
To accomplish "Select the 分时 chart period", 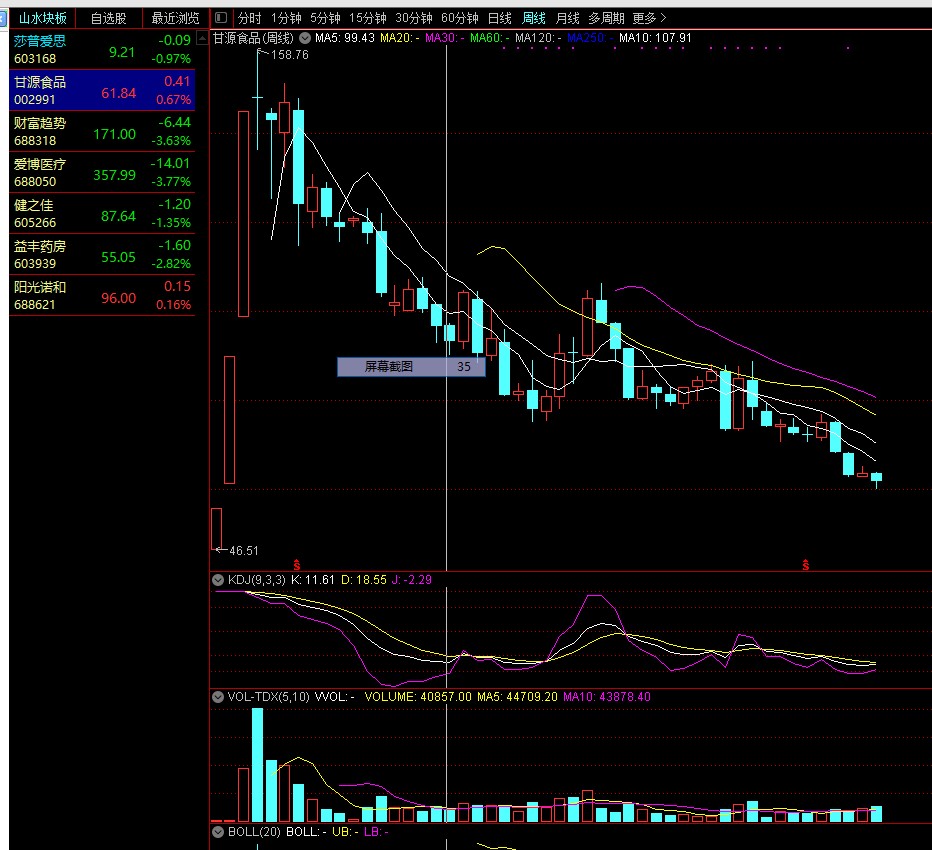I will pyautogui.click(x=249, y=18).
